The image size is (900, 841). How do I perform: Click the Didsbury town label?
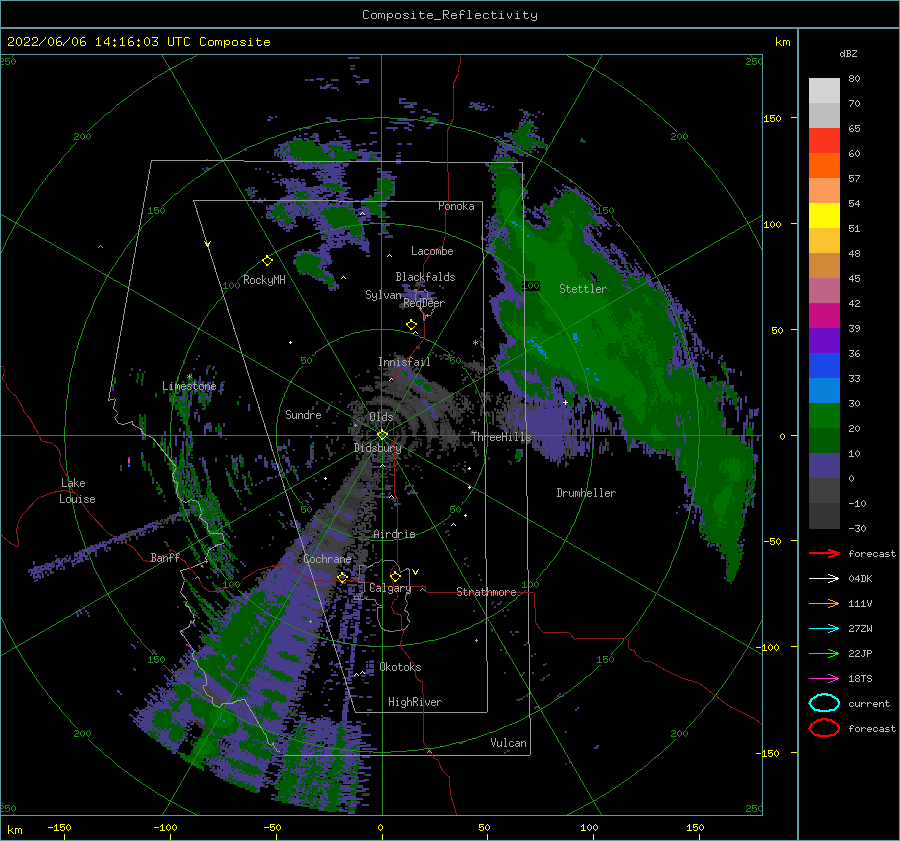pyautogui.click(x=377, y=448)
